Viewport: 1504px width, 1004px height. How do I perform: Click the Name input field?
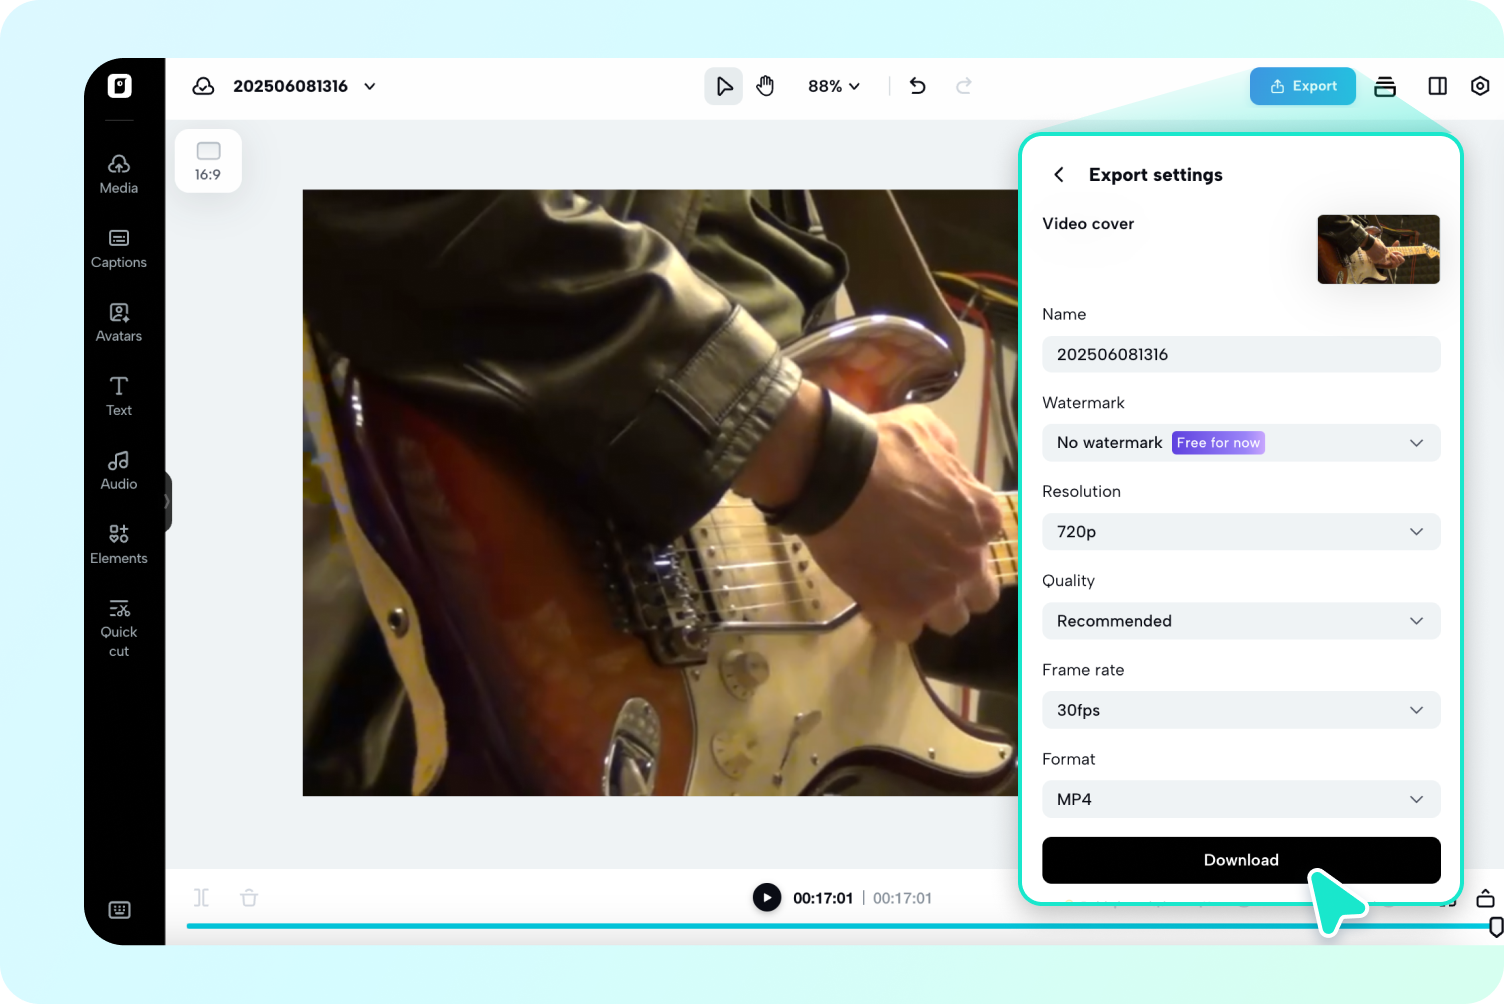coord(1241,354)
